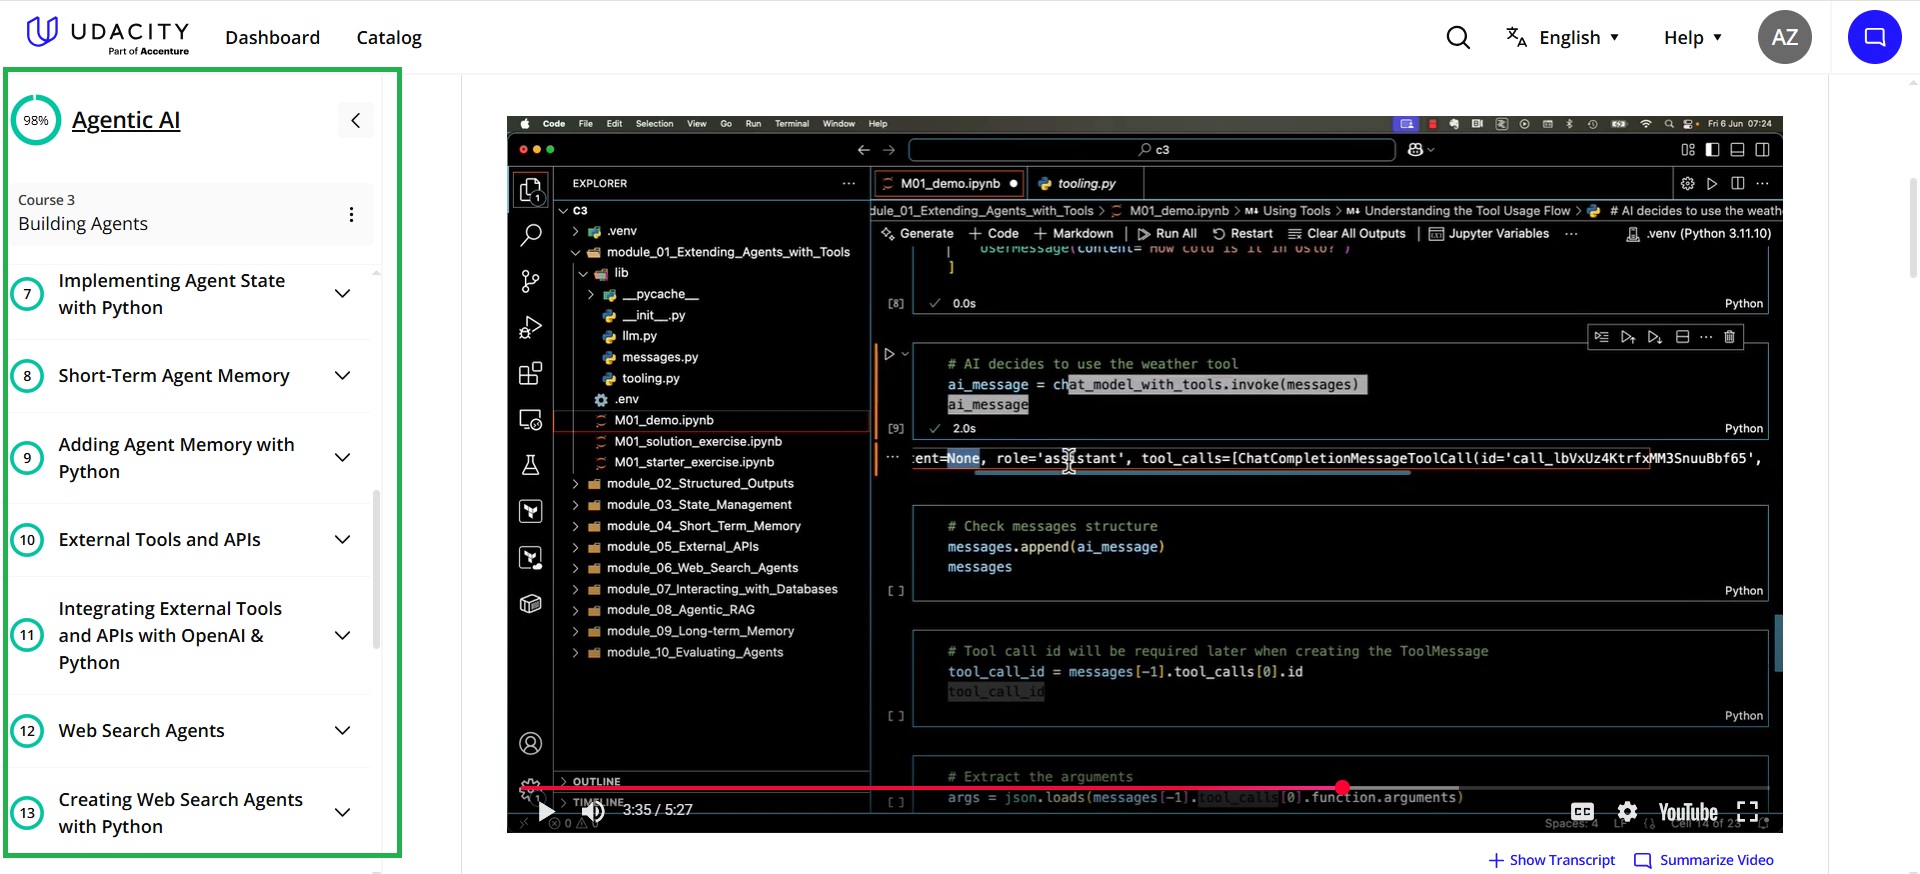
Task: Expand External Tools and APIs lesson
Action: 342,540
